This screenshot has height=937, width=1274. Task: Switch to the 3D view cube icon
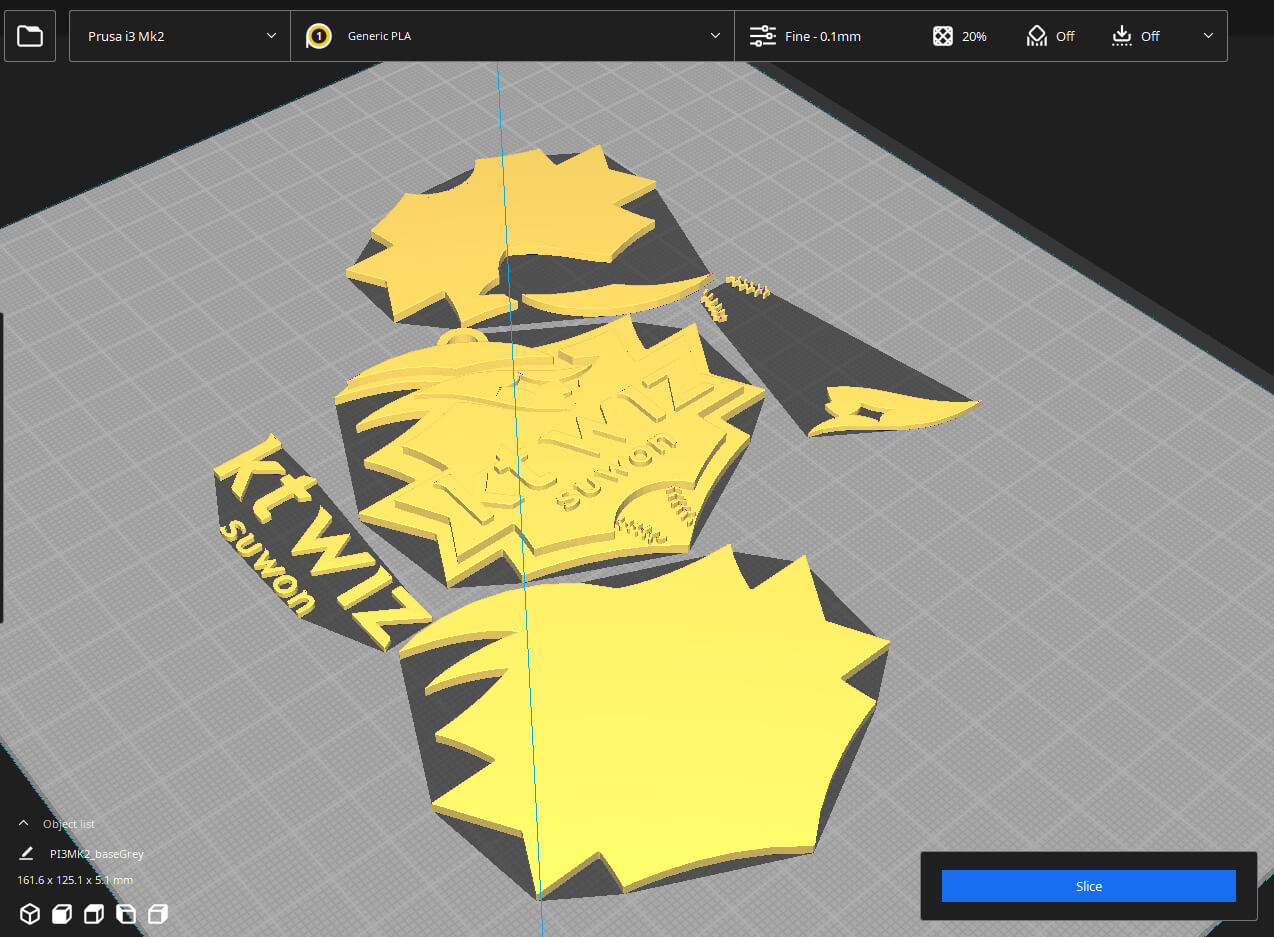point(30,914)
